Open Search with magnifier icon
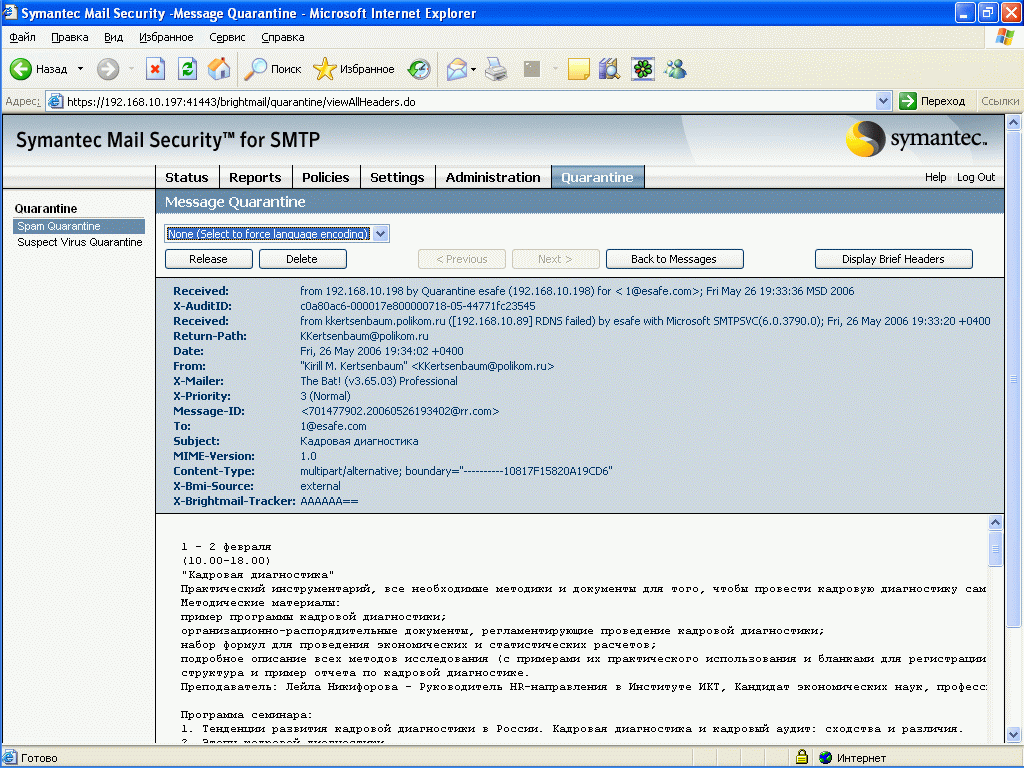This screenshot has height=768, width=1024. click(255, 69)
